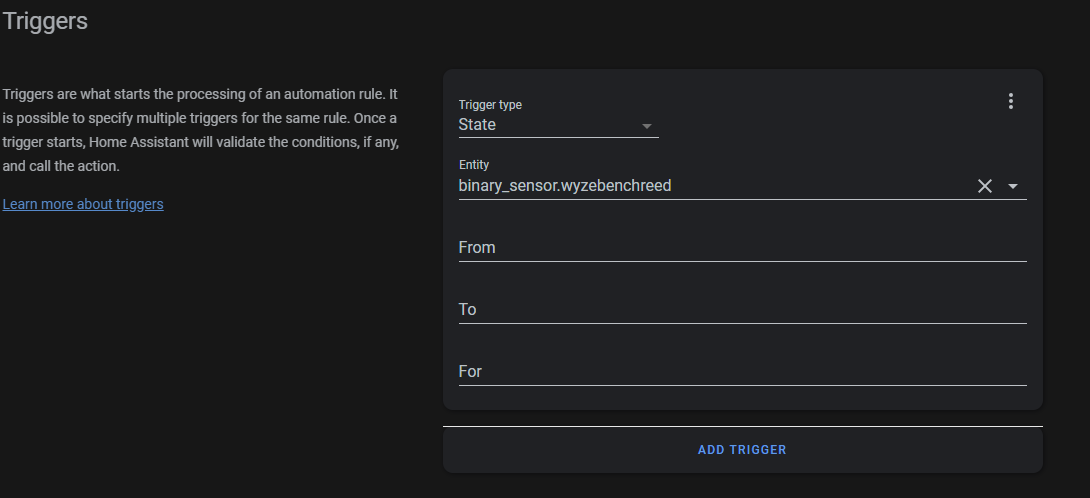Open the Trigger type dropdown arrow
The width and height of the screenshot is (1090, 498).
646,126
